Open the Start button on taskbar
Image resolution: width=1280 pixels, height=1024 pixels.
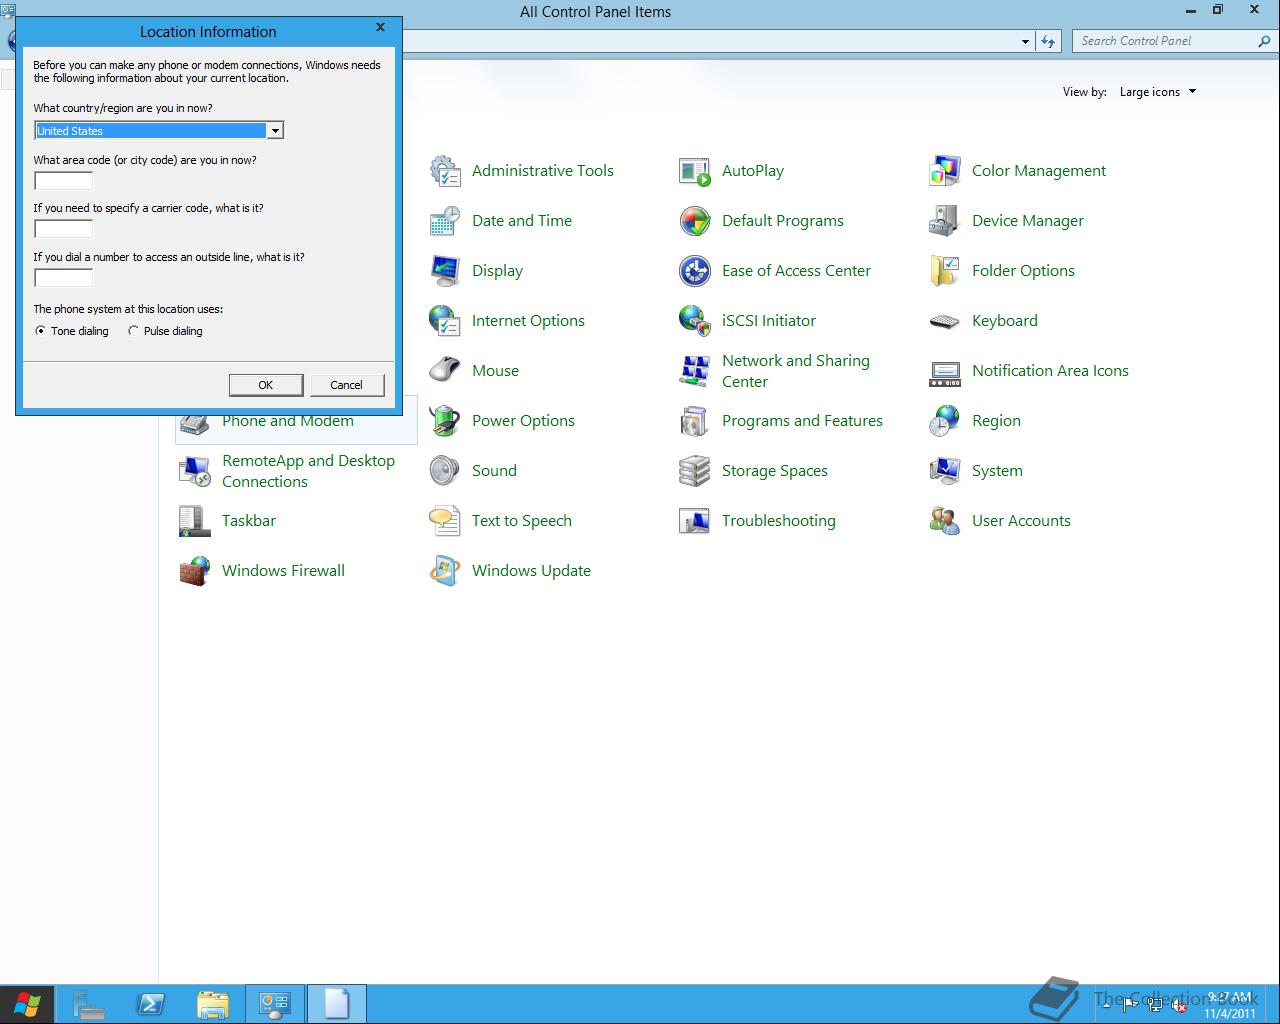click(27, 1004)
